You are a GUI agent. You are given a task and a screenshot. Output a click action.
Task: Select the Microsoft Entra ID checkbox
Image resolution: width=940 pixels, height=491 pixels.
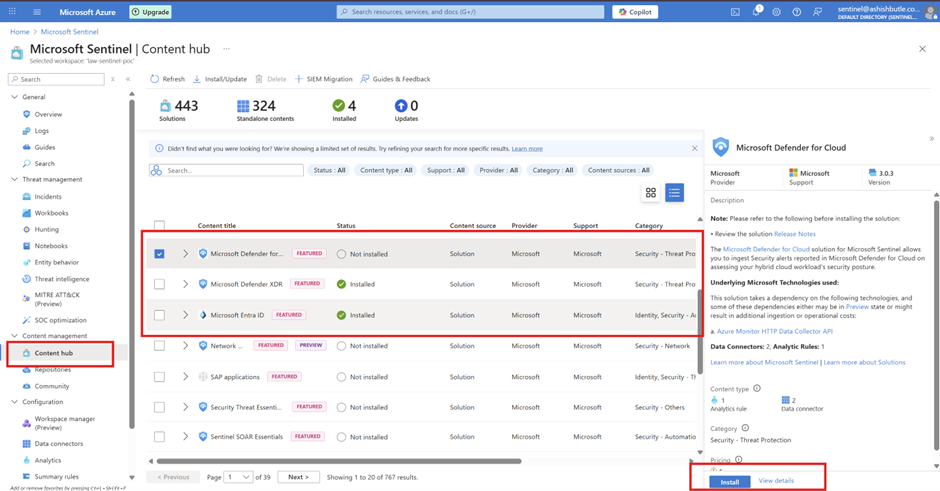click(x=159, y=315)
